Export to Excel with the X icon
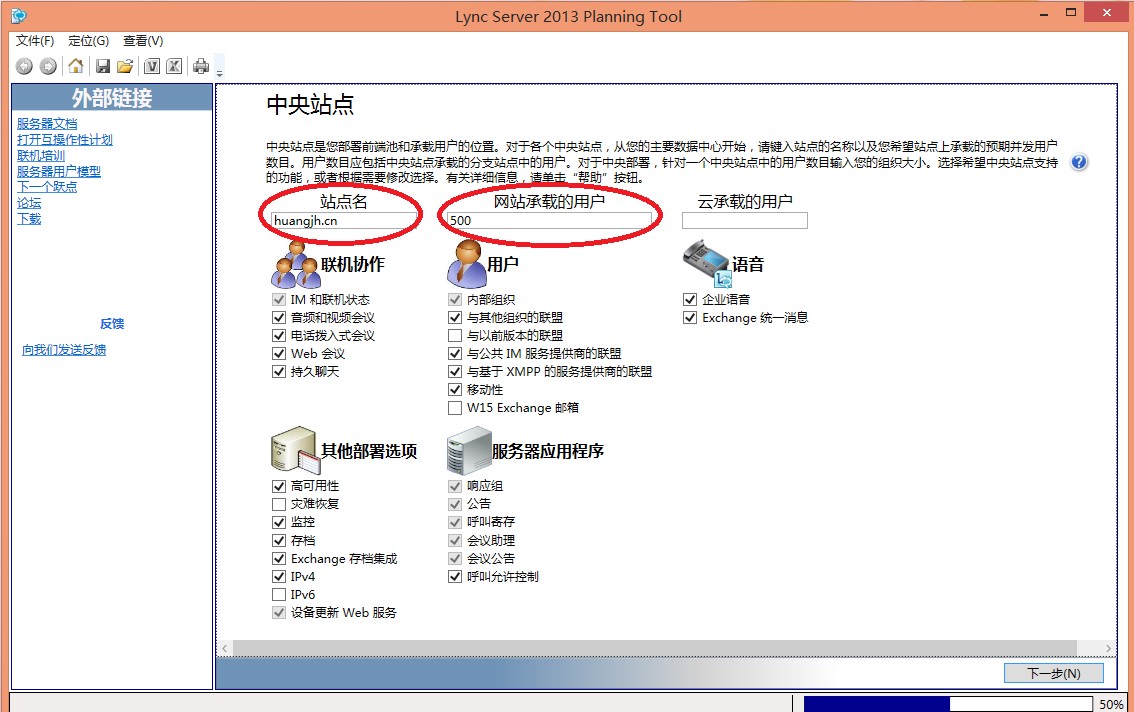 tap(174, 67)
